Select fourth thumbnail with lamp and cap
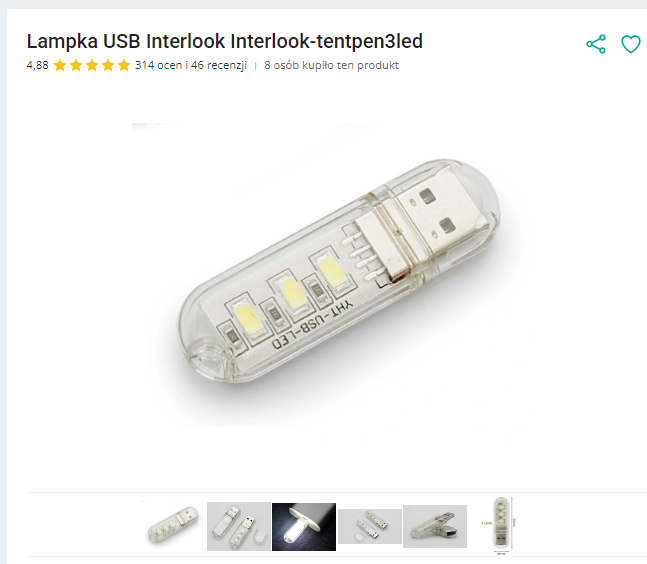Image resolution: width=647 pixels, height=564 pixels. [x=369, y=526]
